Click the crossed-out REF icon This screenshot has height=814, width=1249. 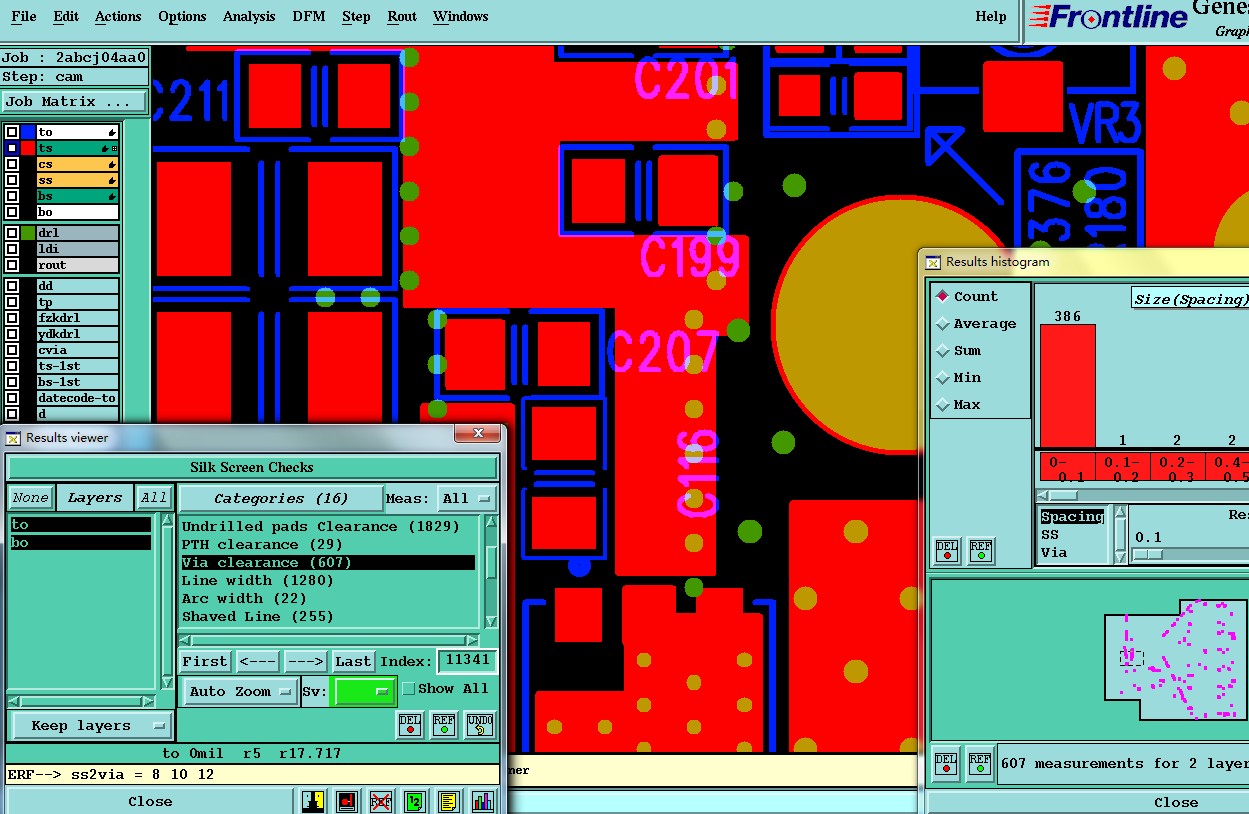tap(381, 801)
